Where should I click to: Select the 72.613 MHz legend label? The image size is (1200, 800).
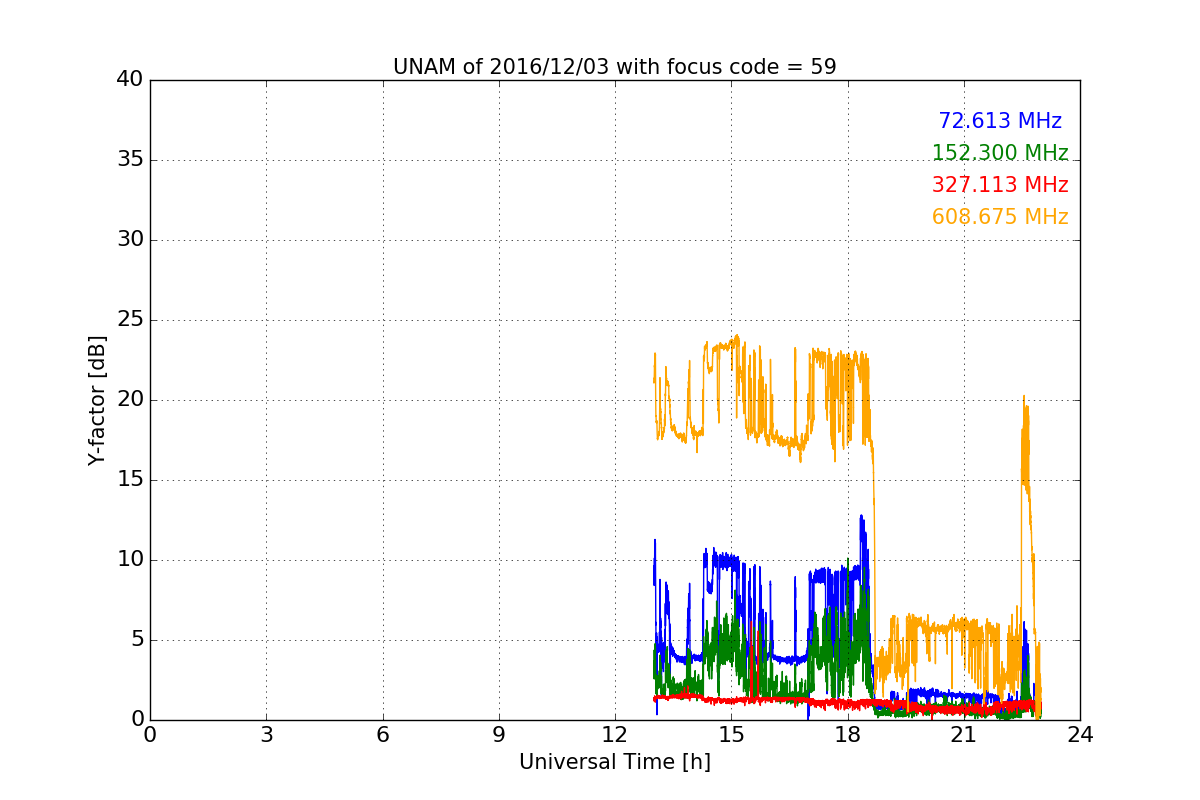pyautogui.click(x=1000, y=121)
